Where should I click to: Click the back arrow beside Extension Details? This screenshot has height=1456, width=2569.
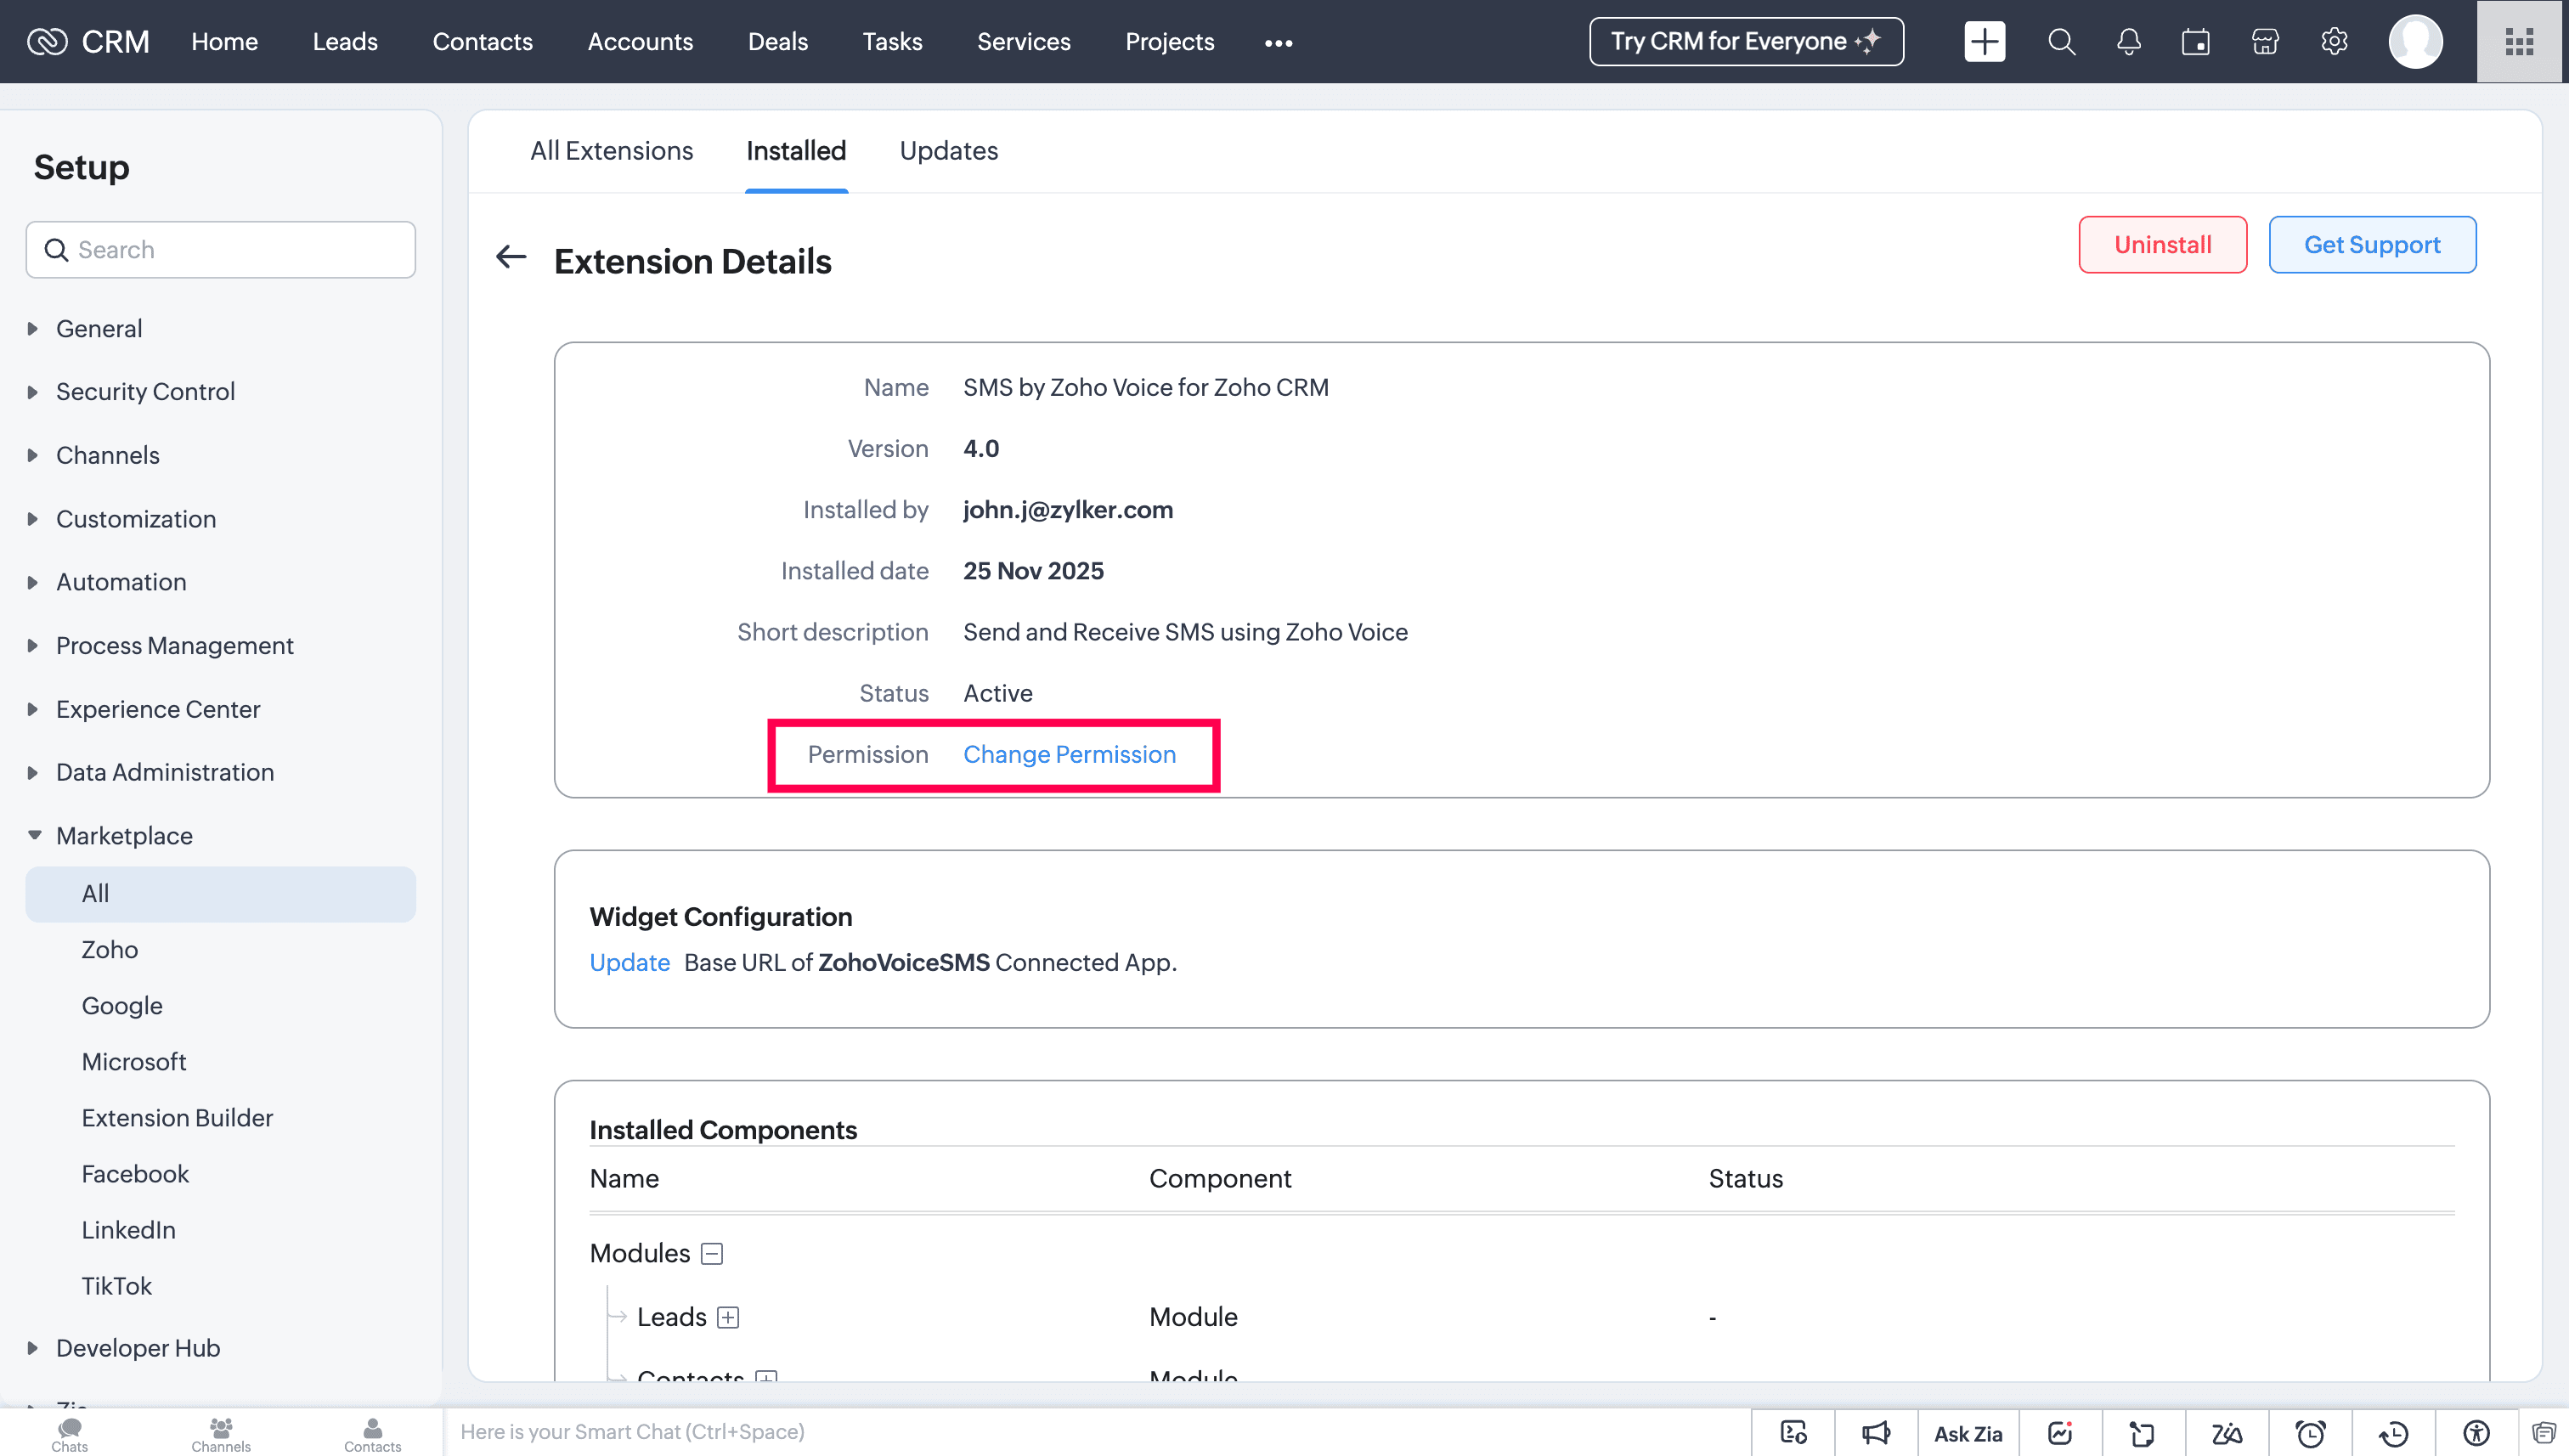point(511,258)
